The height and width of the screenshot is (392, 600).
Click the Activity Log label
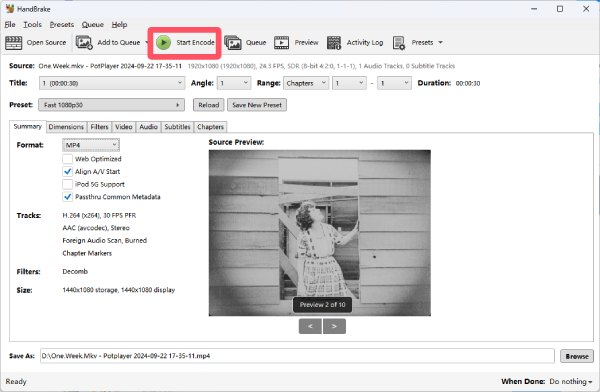(365, 42)
